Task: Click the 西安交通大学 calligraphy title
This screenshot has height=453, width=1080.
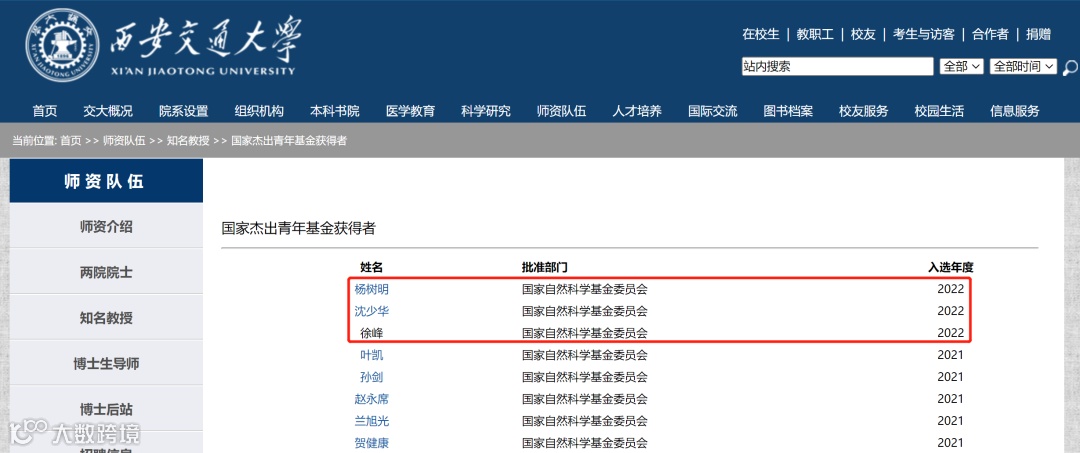Action: (205, 37)
